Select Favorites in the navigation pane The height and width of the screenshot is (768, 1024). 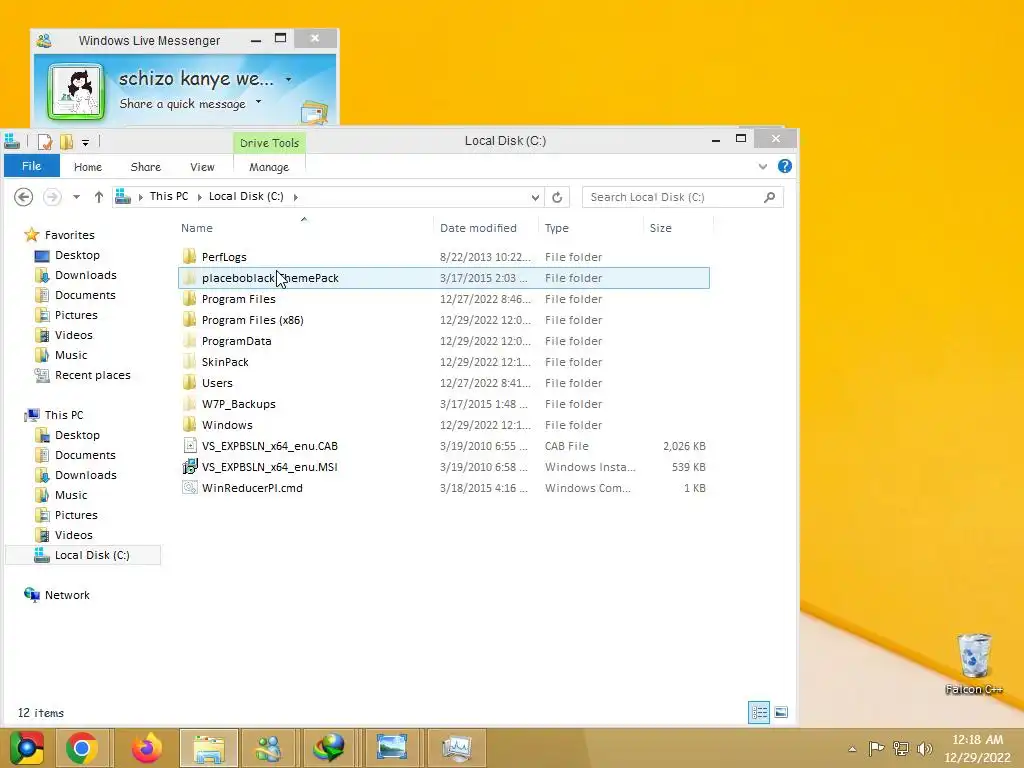[69, 235]
